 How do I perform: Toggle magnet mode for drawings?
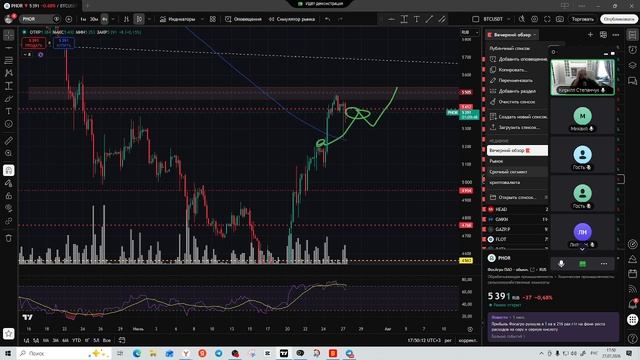(x=9, y=170)
